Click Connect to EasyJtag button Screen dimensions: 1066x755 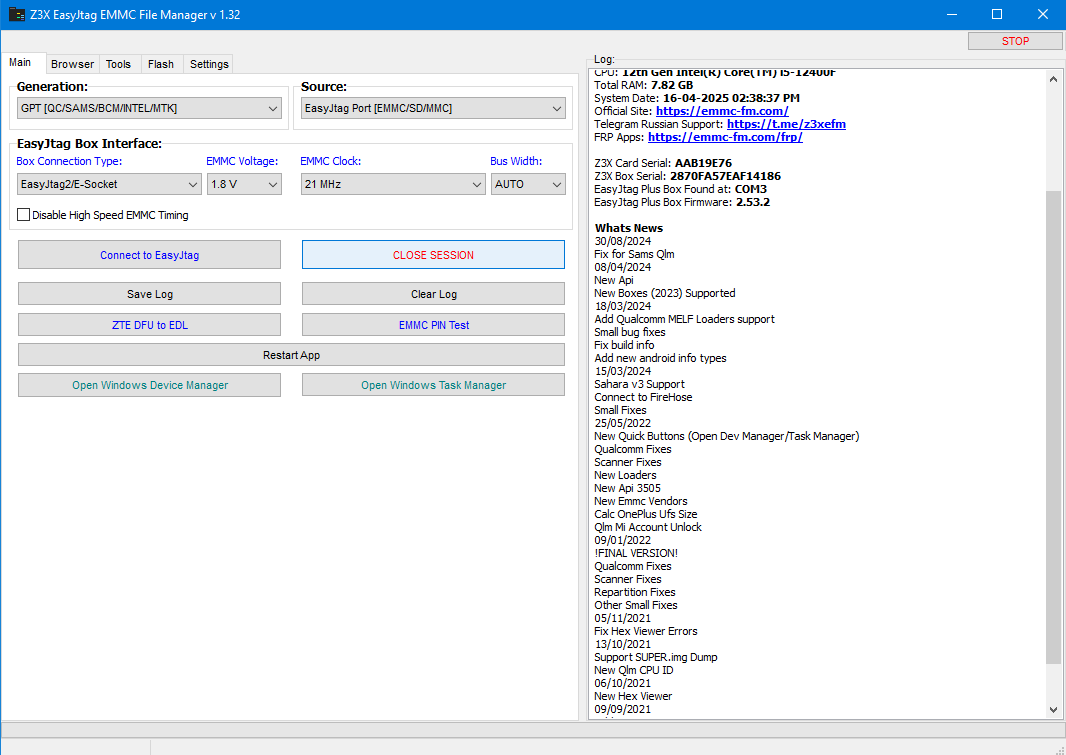150,255
